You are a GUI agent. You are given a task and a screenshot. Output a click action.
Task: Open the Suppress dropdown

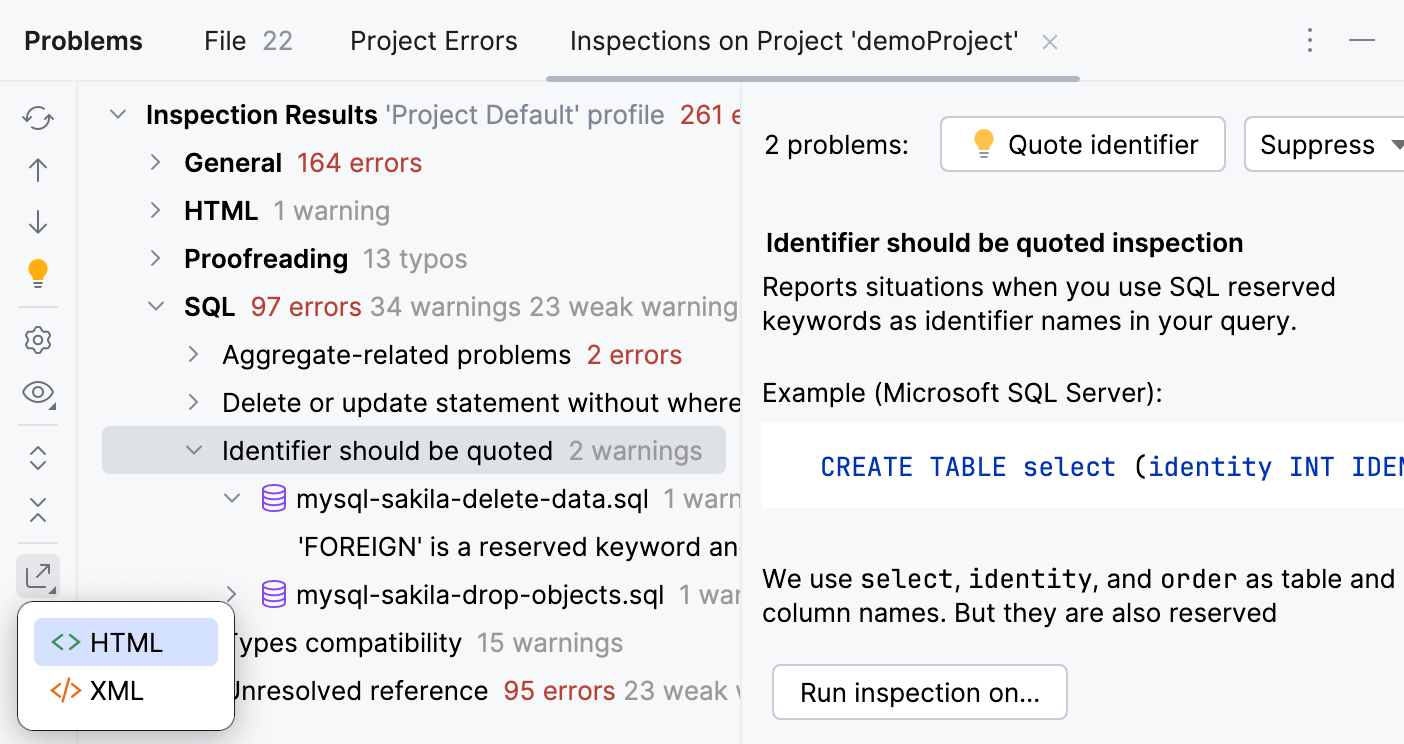(1330, 144)
